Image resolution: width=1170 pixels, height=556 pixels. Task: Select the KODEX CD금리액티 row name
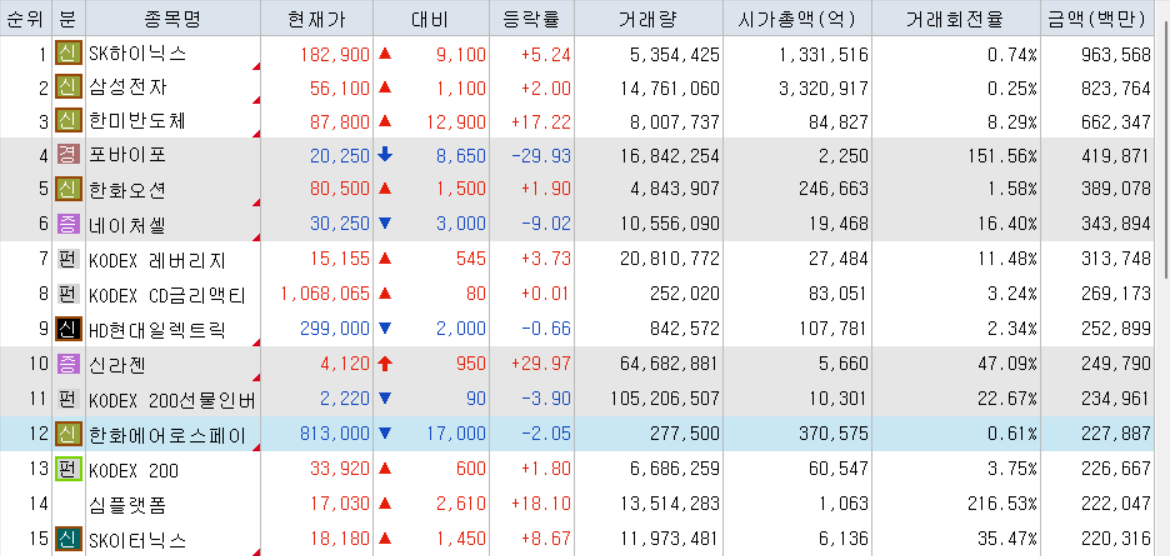coord(168,295)
